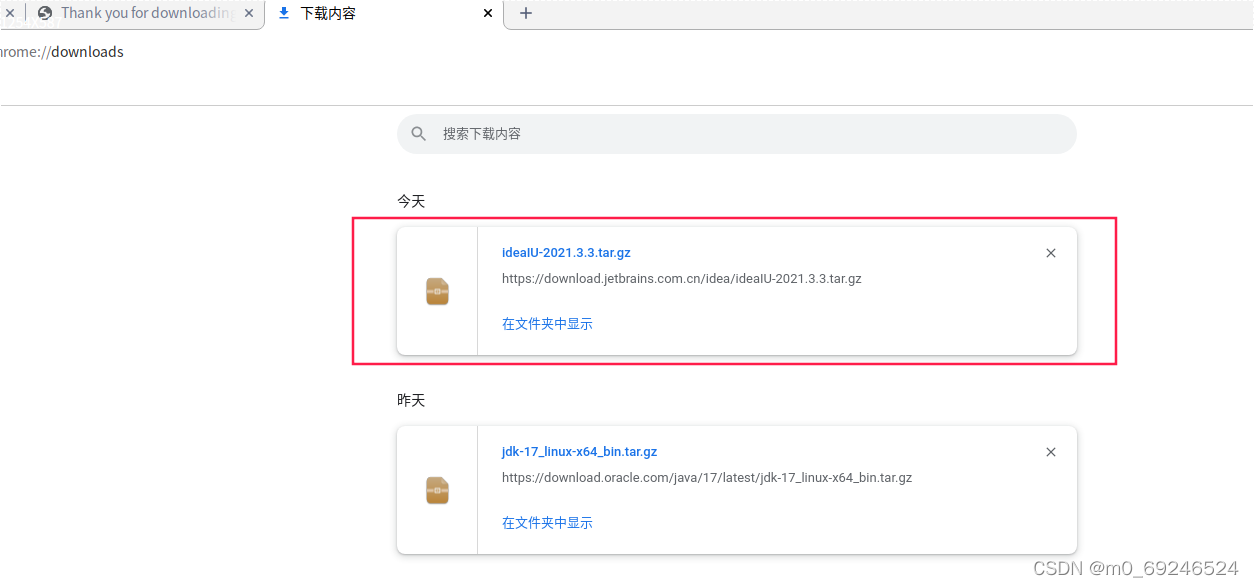This screenshot has height=587, width=1254.
Task: Open ideaIU-2021.3.3.tar.gz file link
Action: (x=566, y=253)
